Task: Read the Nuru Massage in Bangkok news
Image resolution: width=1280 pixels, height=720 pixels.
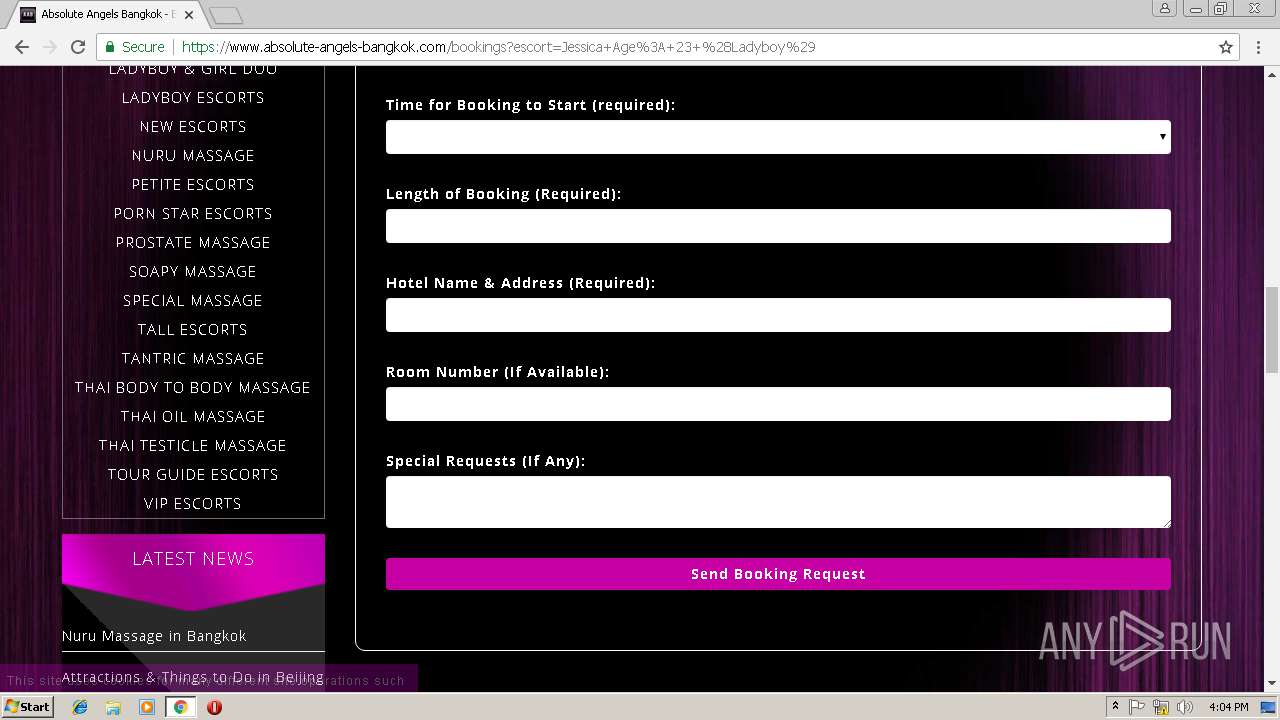Action: click(x=154, y=636)
